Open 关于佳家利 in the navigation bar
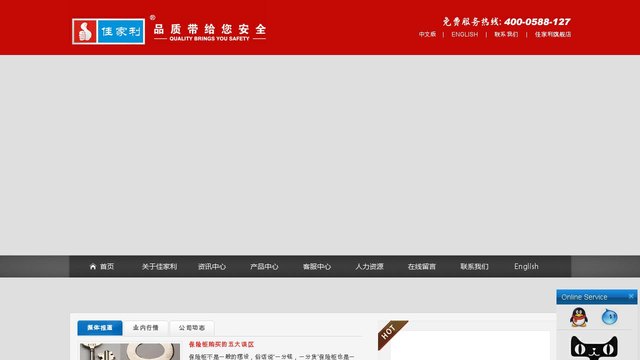The height and width of the screenshot is (360, 640). coord(159,267)
